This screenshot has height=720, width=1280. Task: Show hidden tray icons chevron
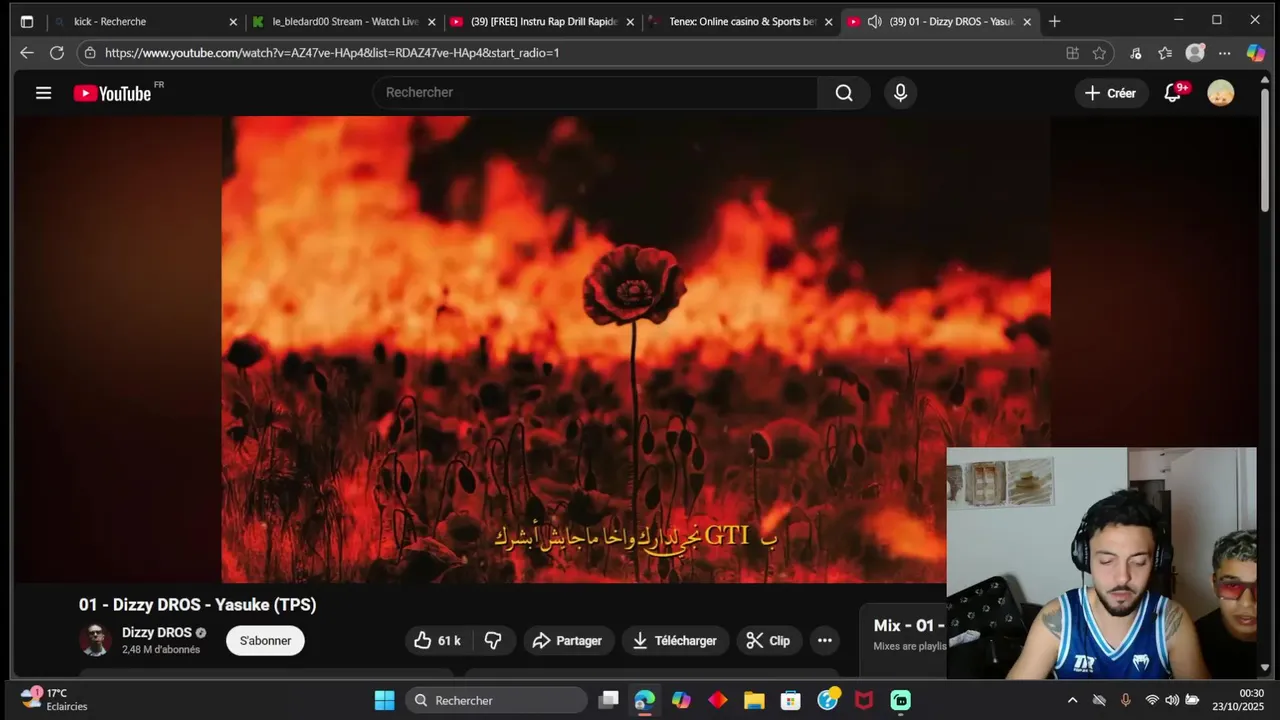(x=1073, y=700)
